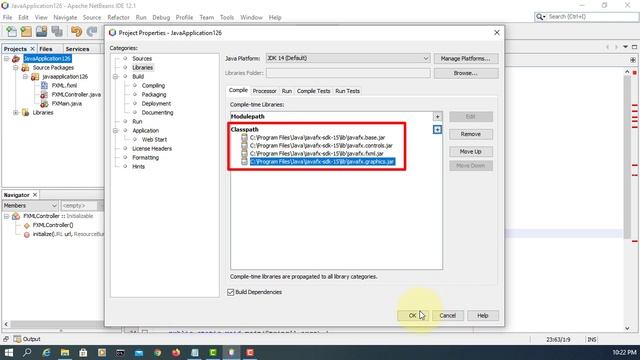Collapse the Application category expander

click(116, 131)
